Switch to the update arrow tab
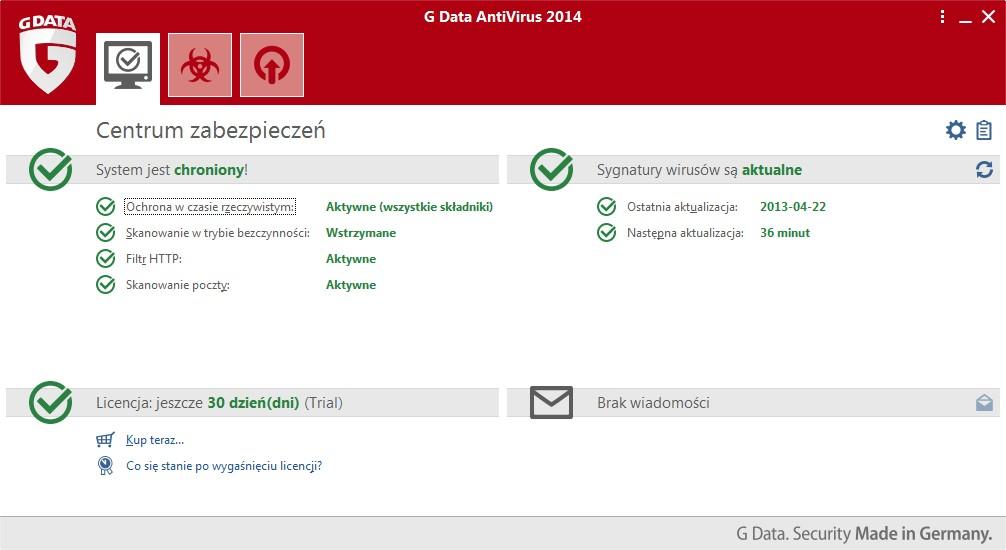1006x550 pixels. 272,65
